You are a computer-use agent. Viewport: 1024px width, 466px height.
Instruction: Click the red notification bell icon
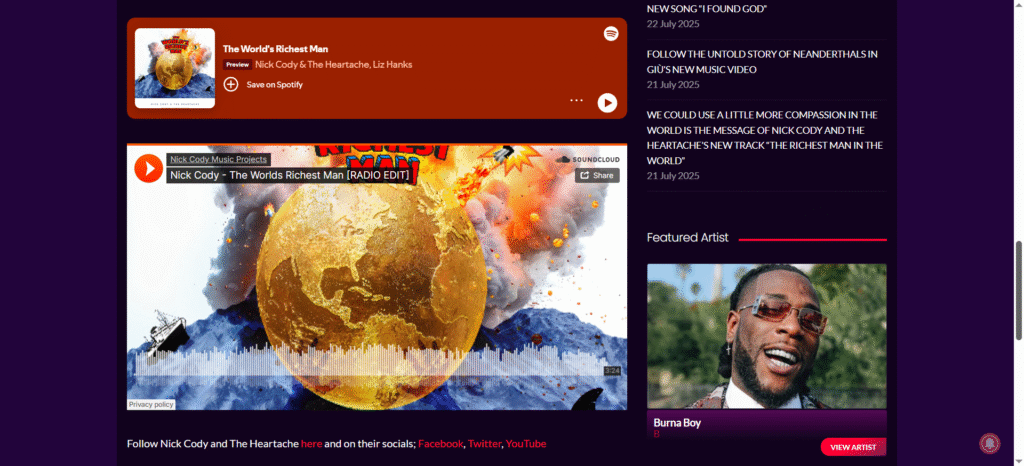point(989,443)
